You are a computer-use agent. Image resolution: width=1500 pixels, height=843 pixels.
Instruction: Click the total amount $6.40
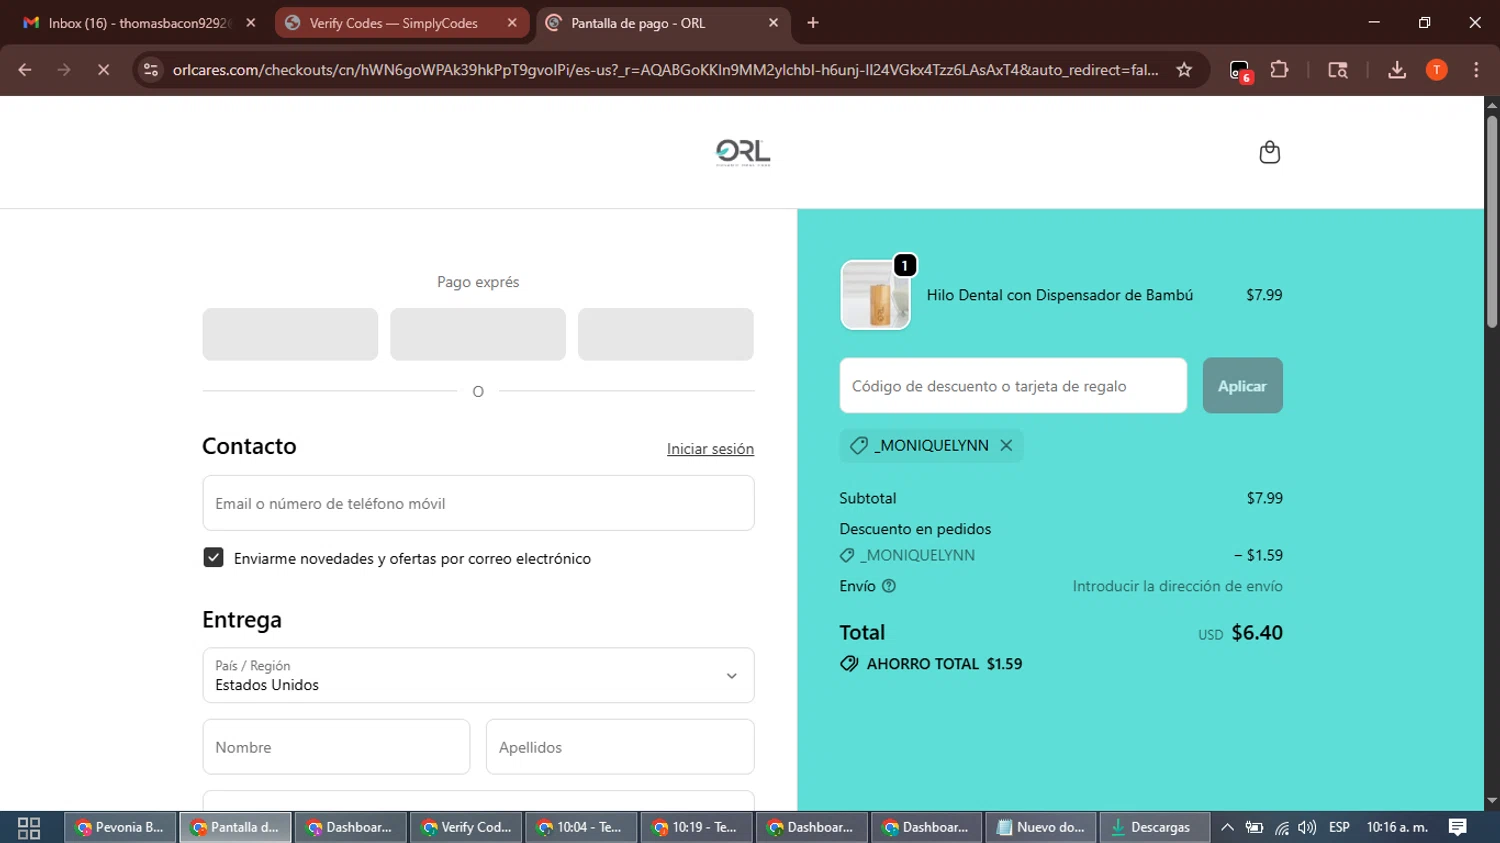point(1257,633)
